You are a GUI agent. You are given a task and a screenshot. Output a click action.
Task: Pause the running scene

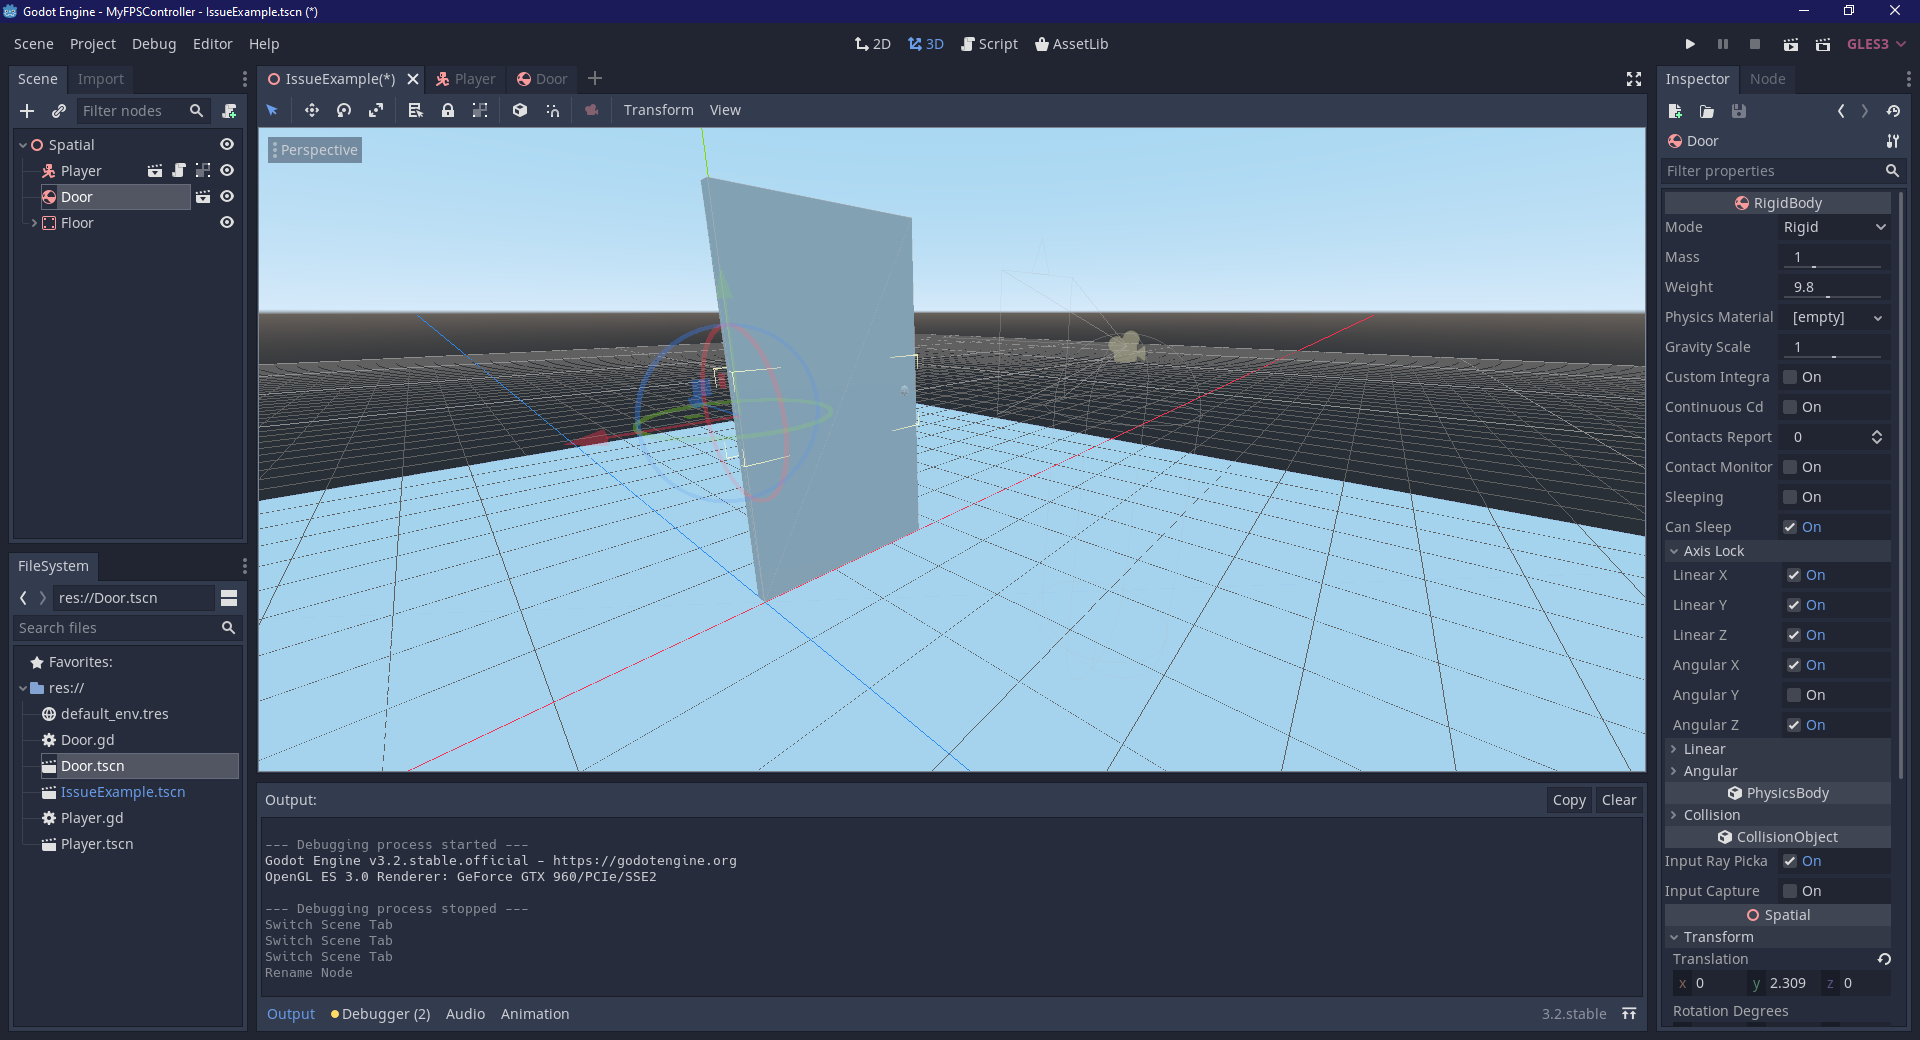click(1723, 44)
